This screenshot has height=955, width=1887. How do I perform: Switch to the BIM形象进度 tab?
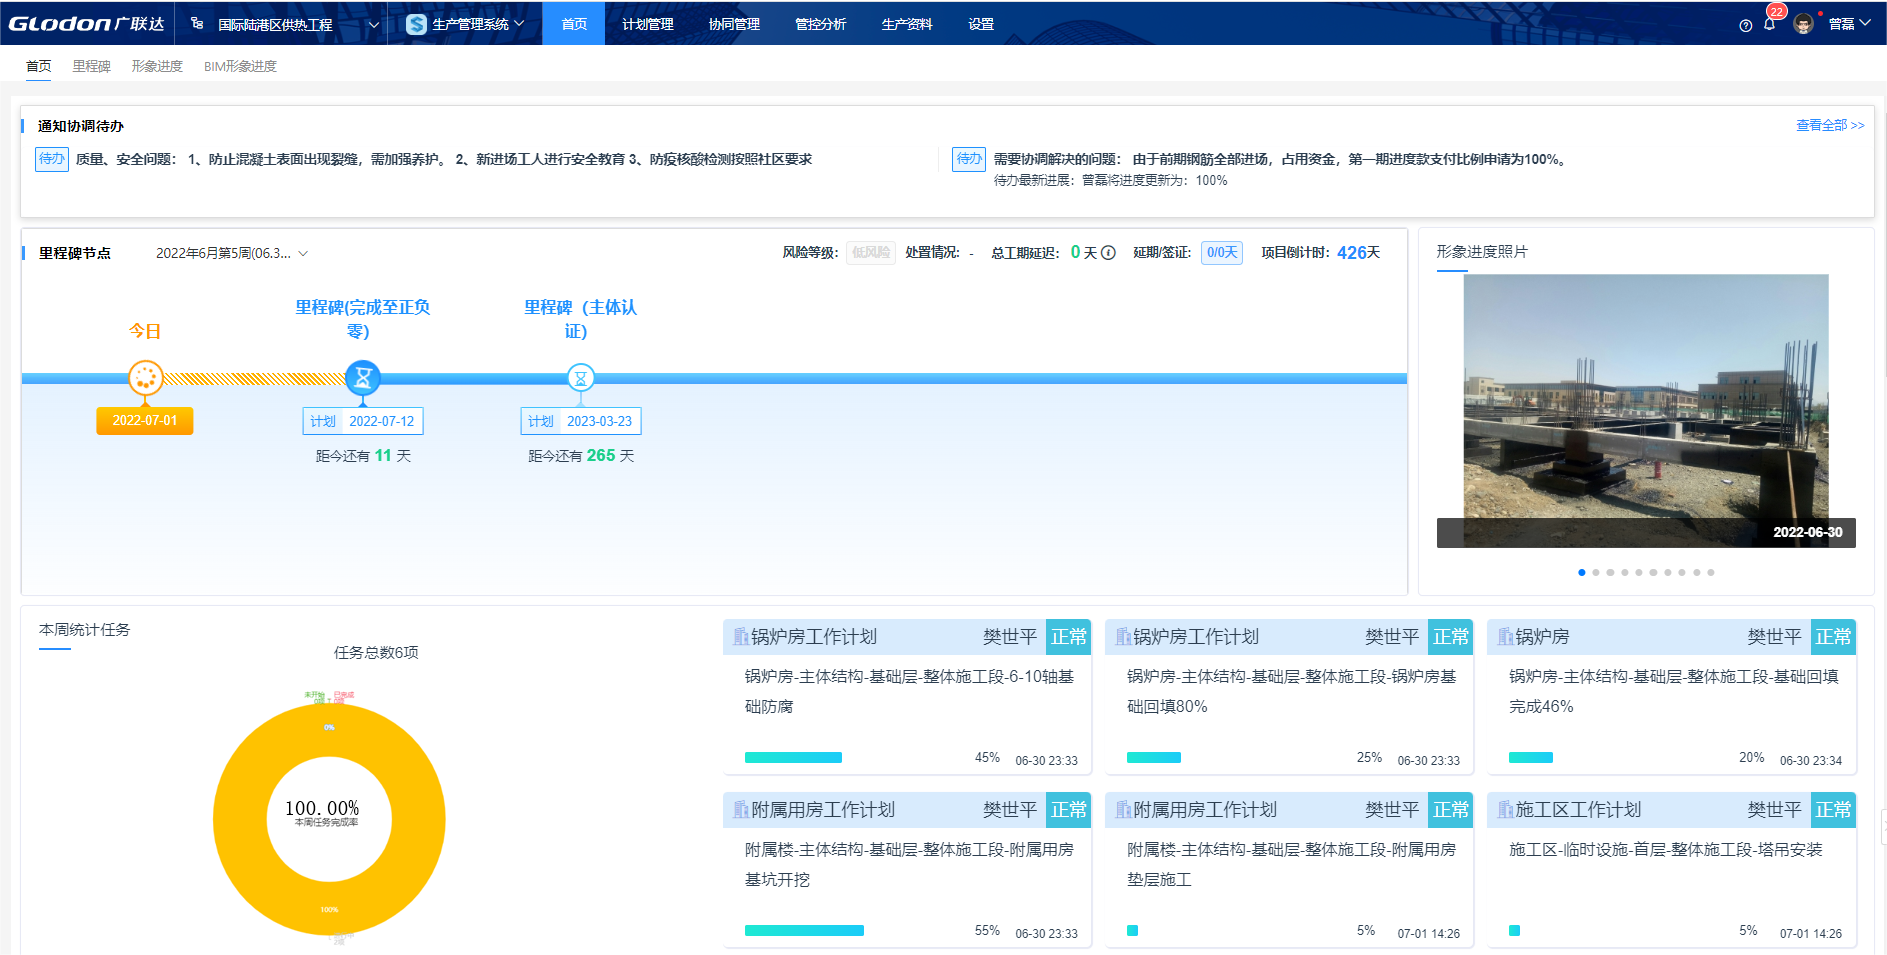pos(240,66)
